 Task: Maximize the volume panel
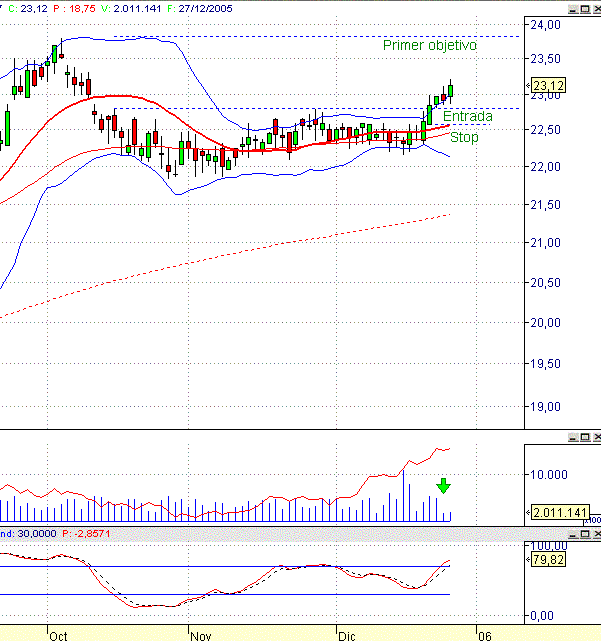click(x=585, y=437)
